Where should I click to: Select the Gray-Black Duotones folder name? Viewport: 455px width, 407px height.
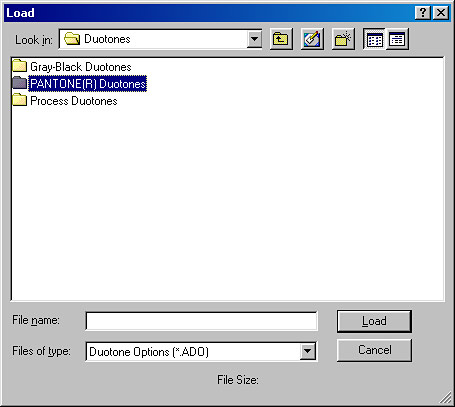tap(81, 67)
